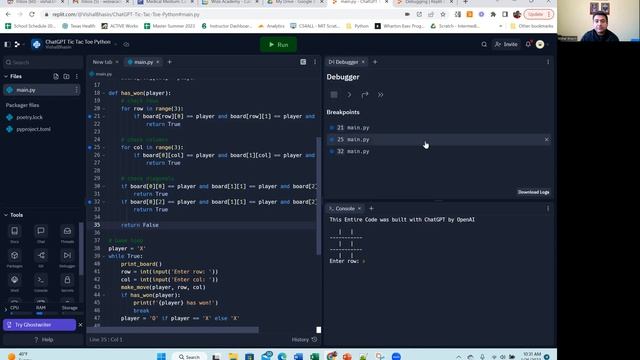
Task: Open the Debugger tool in Tools
Action: (67, 258)
